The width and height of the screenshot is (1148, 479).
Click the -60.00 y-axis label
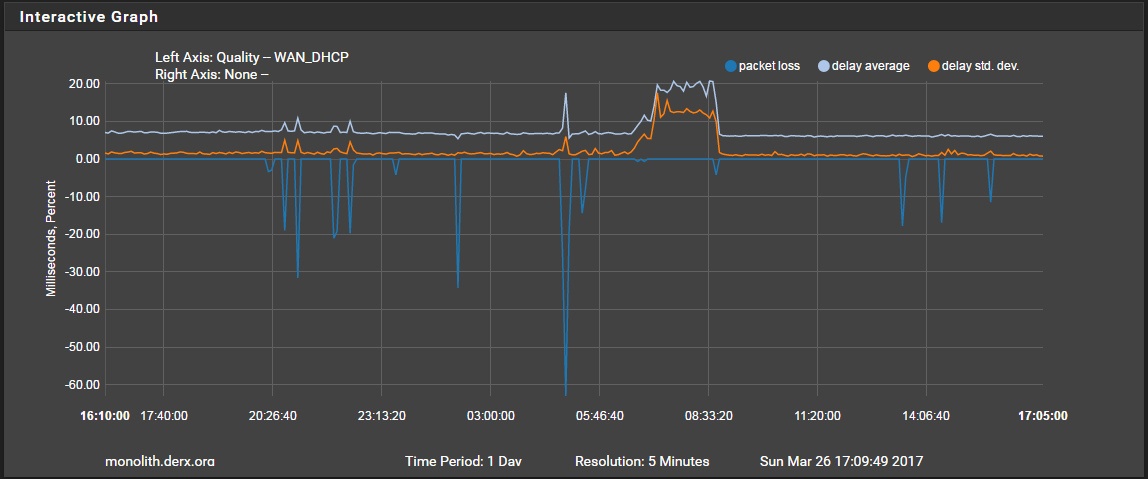(x=79, y=385)
